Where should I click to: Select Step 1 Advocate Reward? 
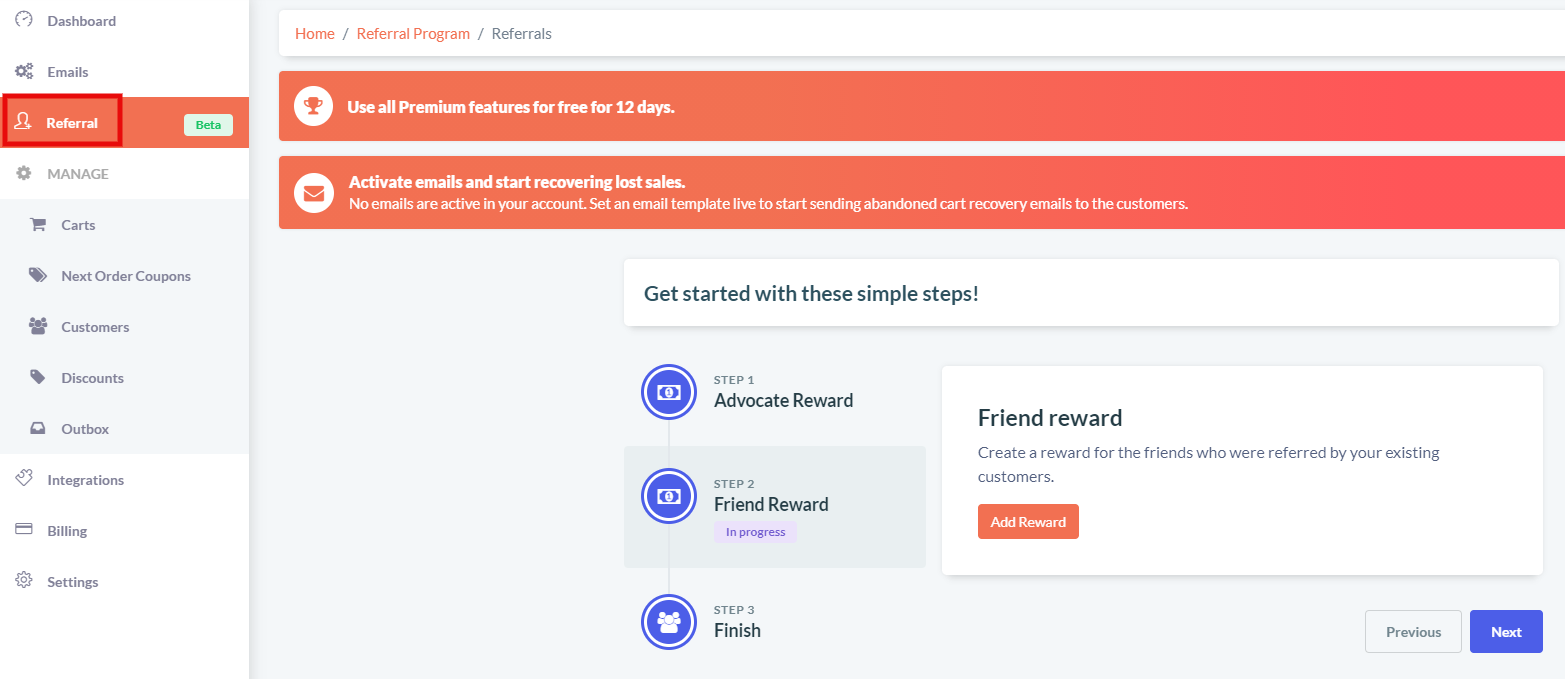775,392
